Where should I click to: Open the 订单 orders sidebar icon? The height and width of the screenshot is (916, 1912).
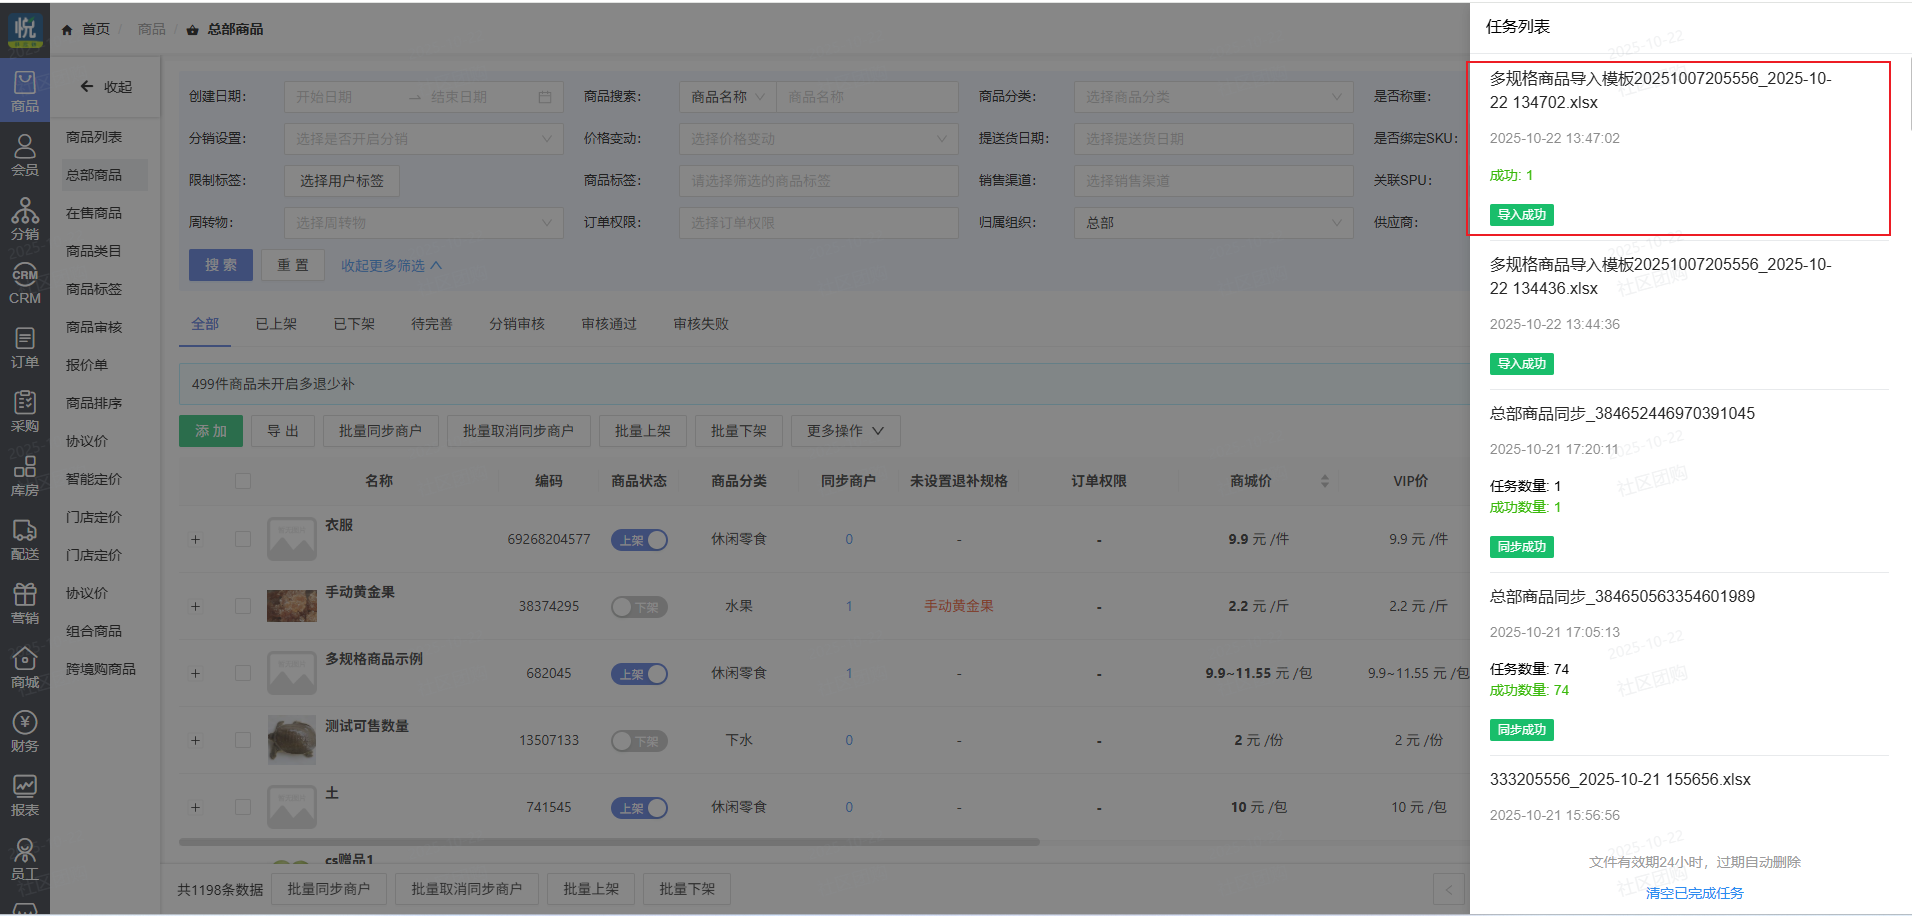point(24,347)
